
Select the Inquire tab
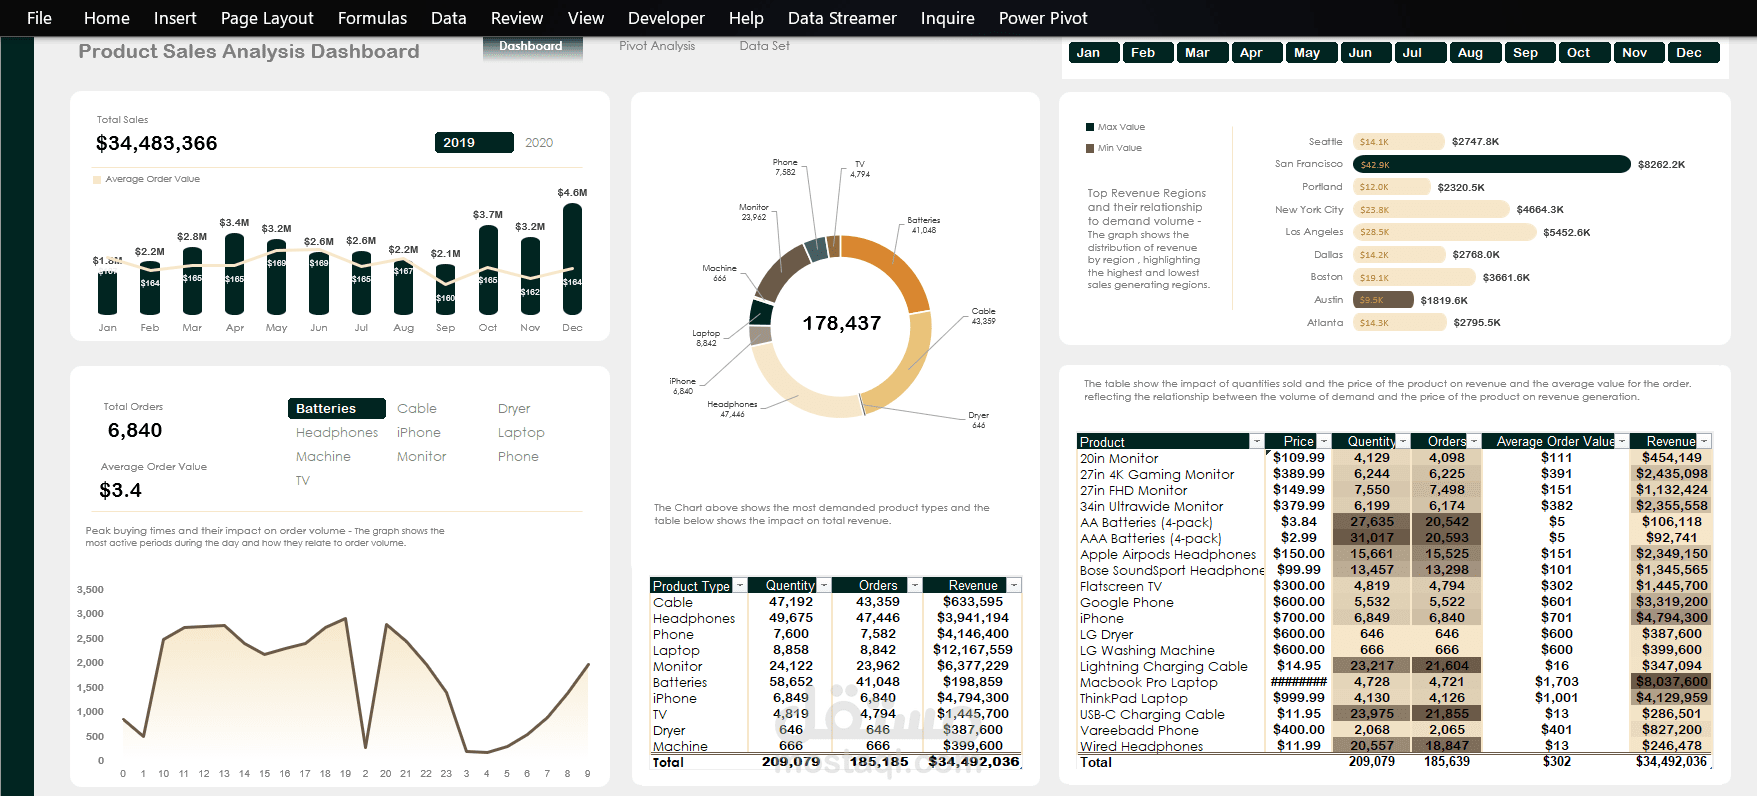tap(947, 18)
